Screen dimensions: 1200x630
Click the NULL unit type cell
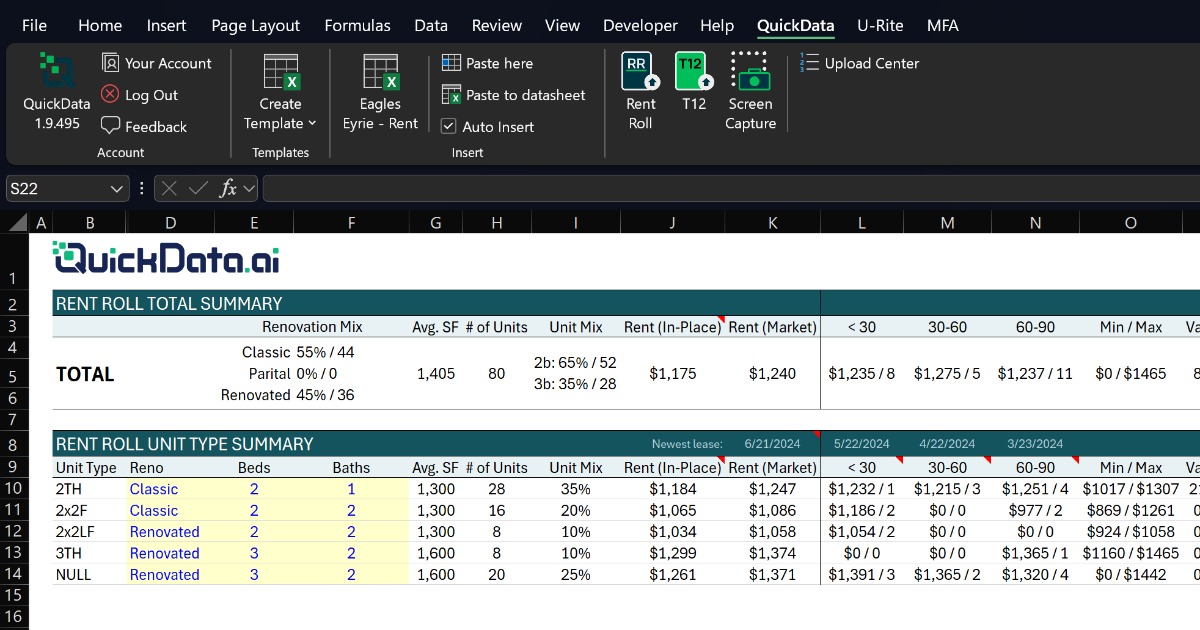74,575
